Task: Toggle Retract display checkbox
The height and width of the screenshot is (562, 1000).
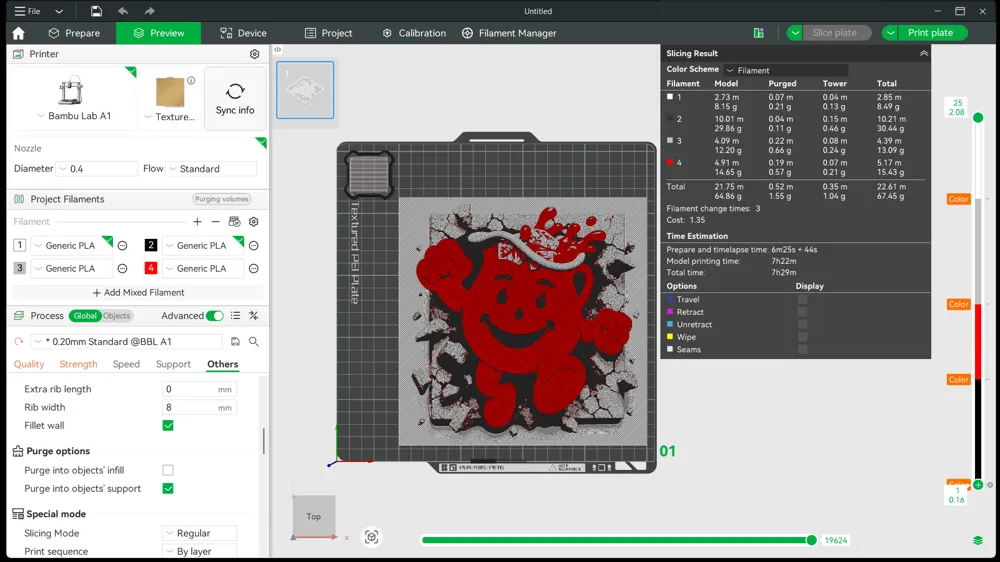Action: pyautogui.click(x=802, y=312)
